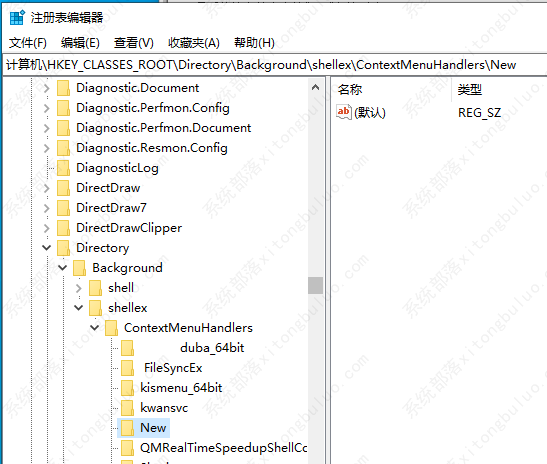Click the kwansvc key folder icon

(x=127, y=408)
